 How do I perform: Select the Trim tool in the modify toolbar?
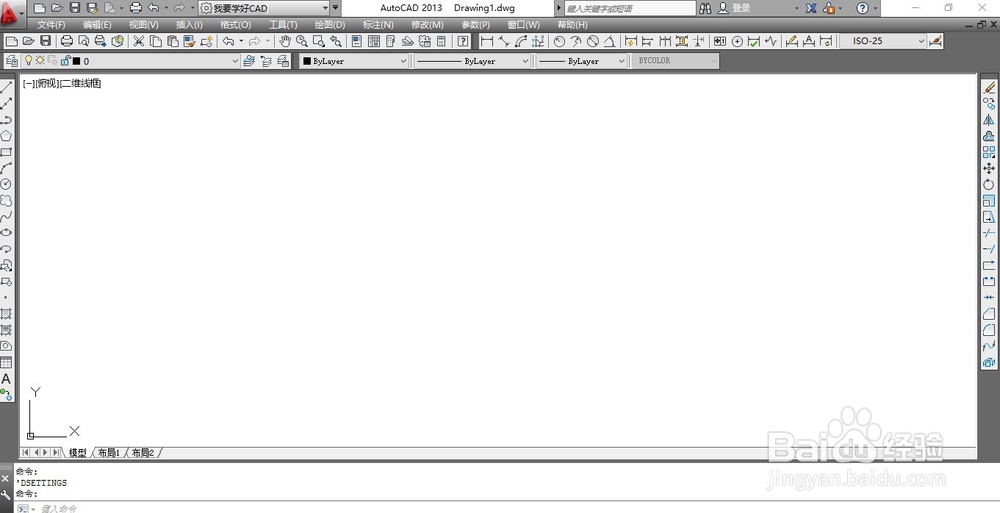[989, 233]
